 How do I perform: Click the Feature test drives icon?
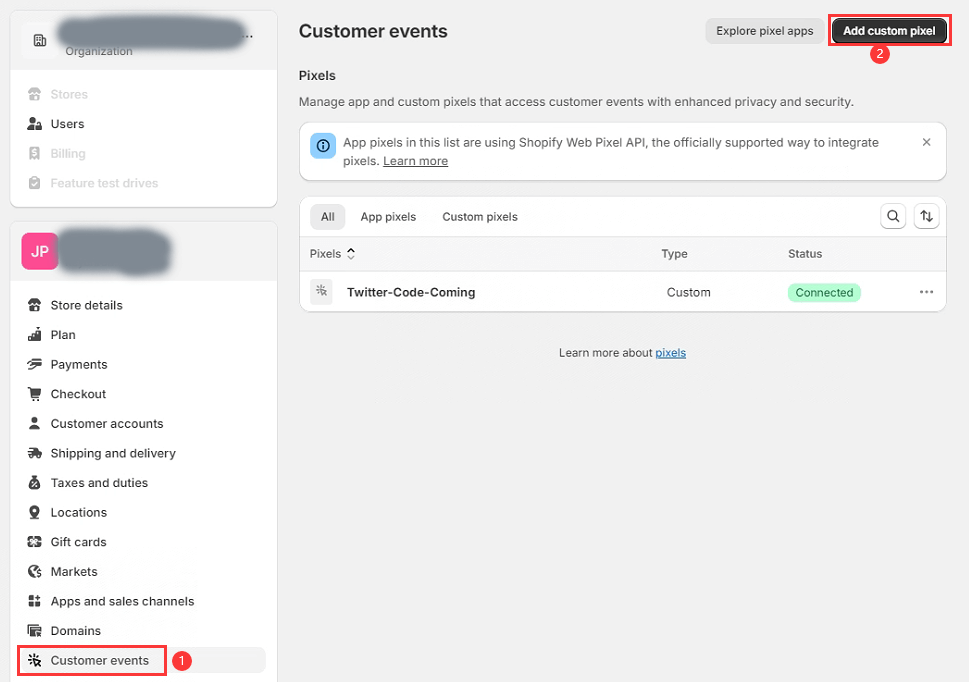35,183
